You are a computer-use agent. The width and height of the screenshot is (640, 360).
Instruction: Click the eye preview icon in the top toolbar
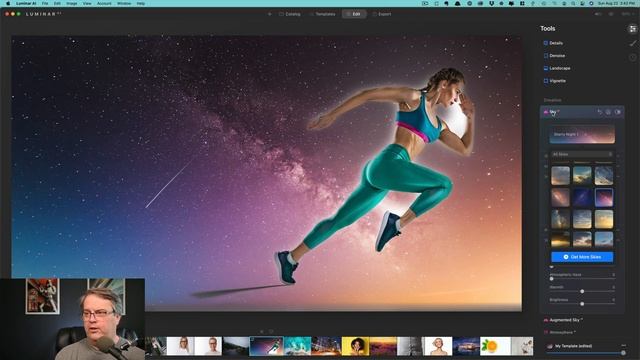click(611, 14)
